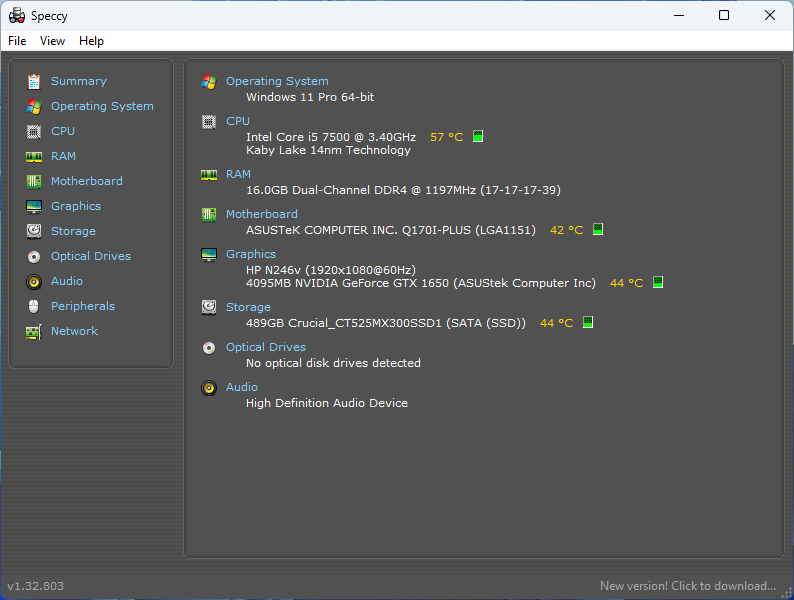The image size is (794, 600).
Task: Click the Graphics monitor icon in main panel
Action: pyautogui.click(x=209, y=255)
